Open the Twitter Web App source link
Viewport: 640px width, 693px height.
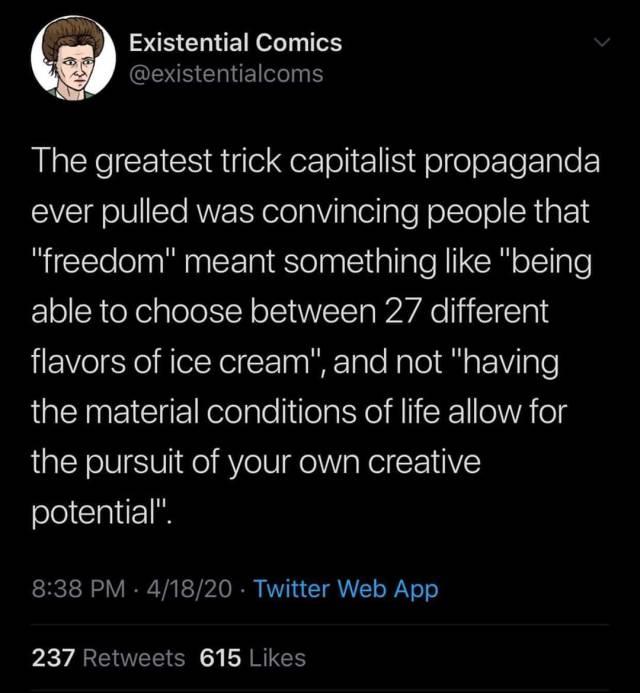pos(346,590)
